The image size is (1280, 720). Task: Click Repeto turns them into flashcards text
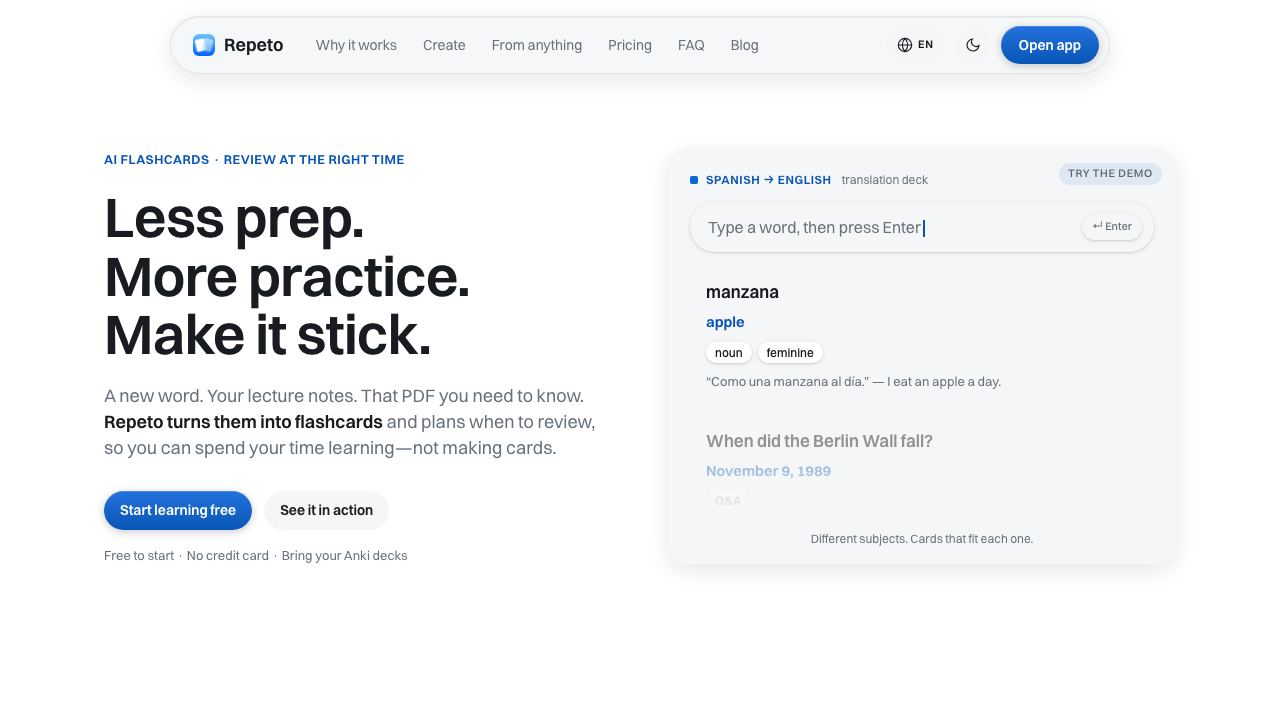coord(243,422)
